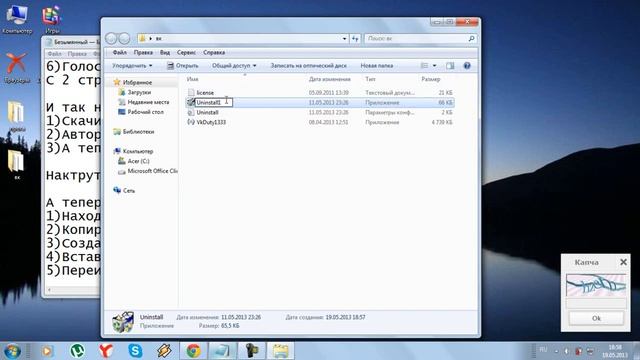Click the search magnifier icon in Explorer
The width and height of the screenshot is (640, 360).
click(471, 38)
